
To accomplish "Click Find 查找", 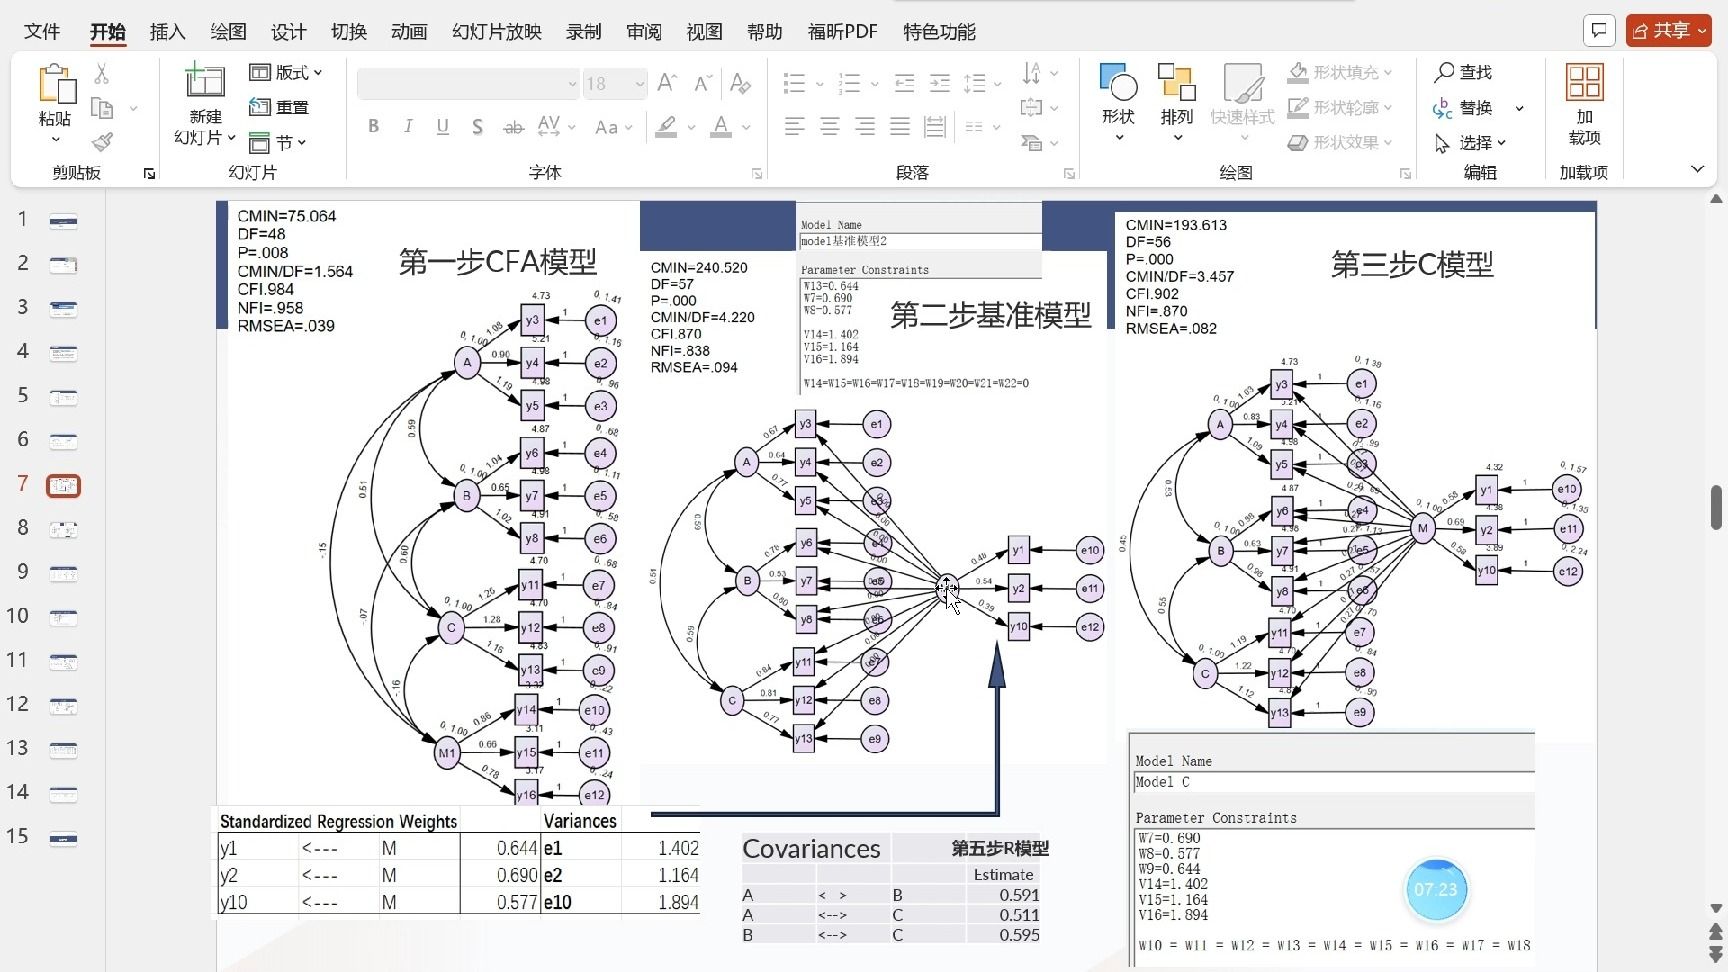I will (x=1464, y=72).
